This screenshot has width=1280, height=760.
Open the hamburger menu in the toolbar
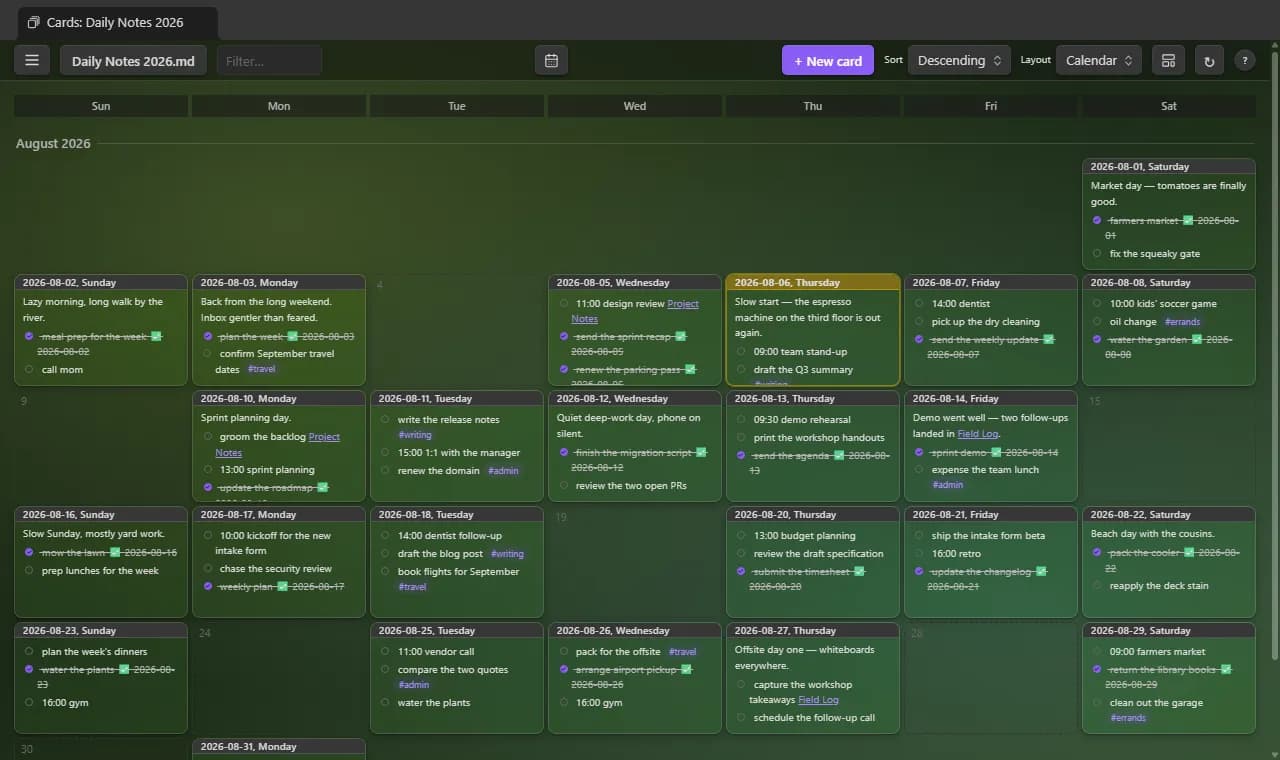[32, 61]
